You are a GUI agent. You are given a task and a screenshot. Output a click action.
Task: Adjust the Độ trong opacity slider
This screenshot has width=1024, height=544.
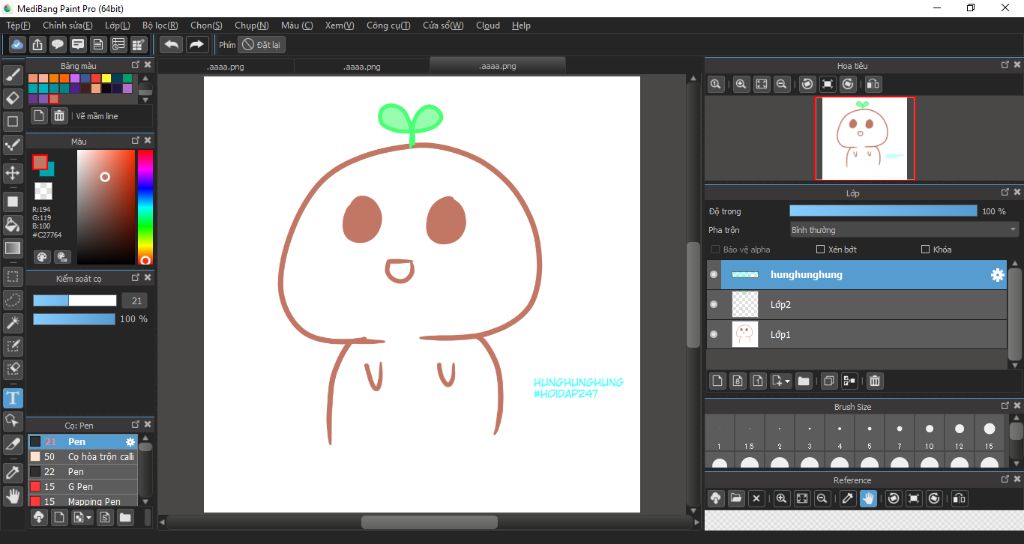(x=883, y=211)
